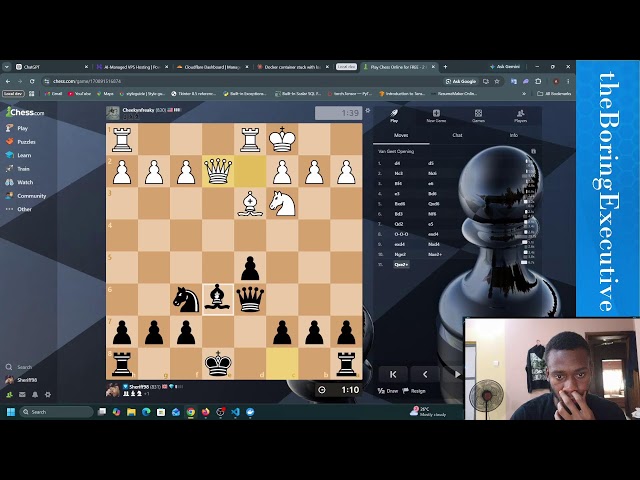640x480 pixels.
Task: Click icon right of Van Geet Opening
Action: (x=533, y=151)
